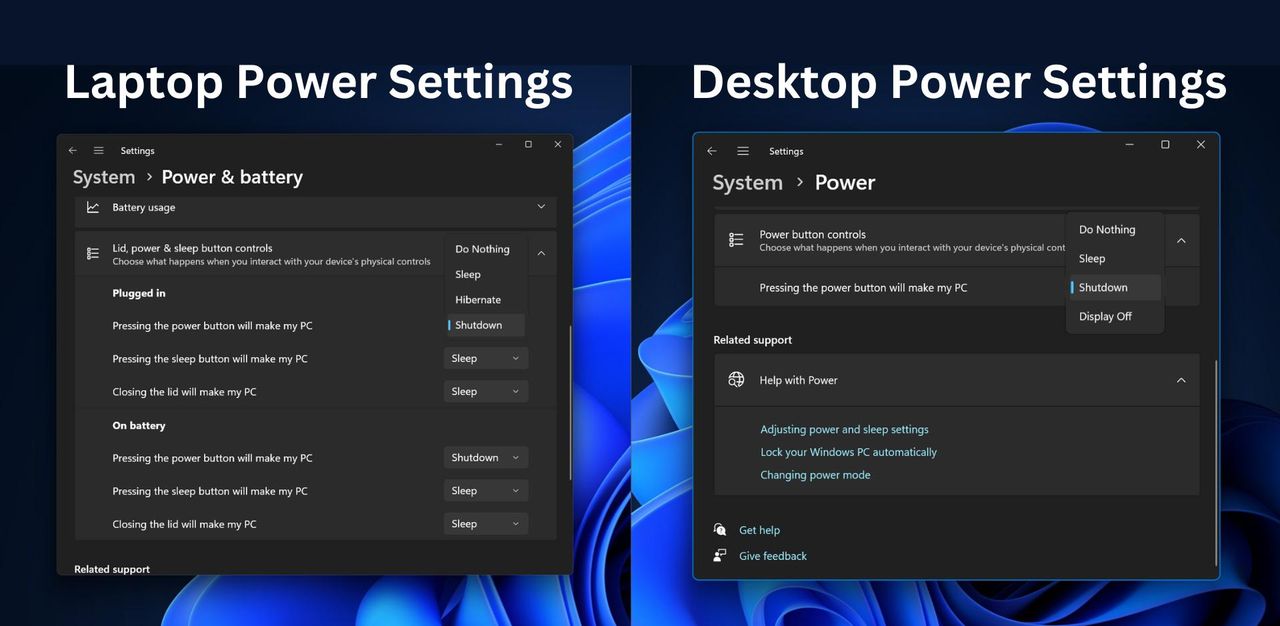Go to System breadcrumb in desktop window
Image resolution: width=1280 pixels, height=626 pixels.
tap(747, 183)
